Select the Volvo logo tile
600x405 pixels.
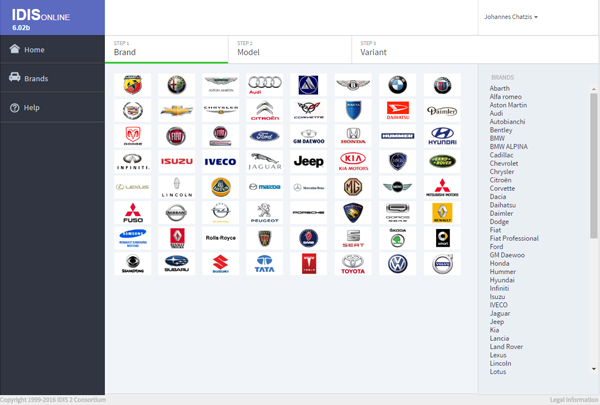click(442, 263)
